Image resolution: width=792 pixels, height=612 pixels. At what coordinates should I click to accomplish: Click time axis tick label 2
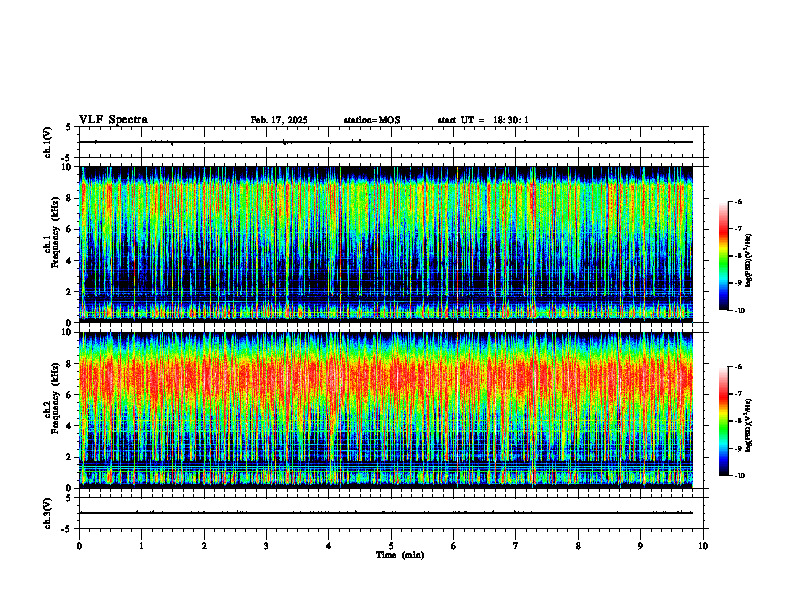[204, 546]
